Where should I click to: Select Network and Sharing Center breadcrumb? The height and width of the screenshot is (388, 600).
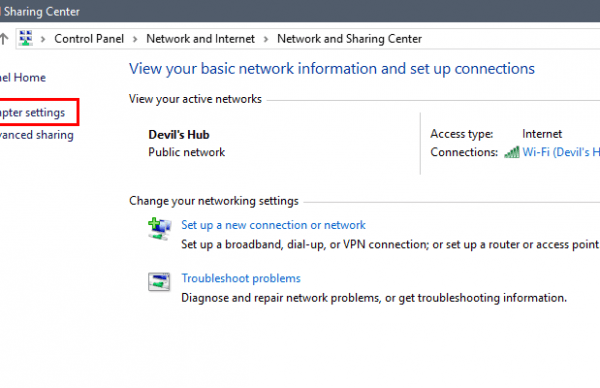349,39
